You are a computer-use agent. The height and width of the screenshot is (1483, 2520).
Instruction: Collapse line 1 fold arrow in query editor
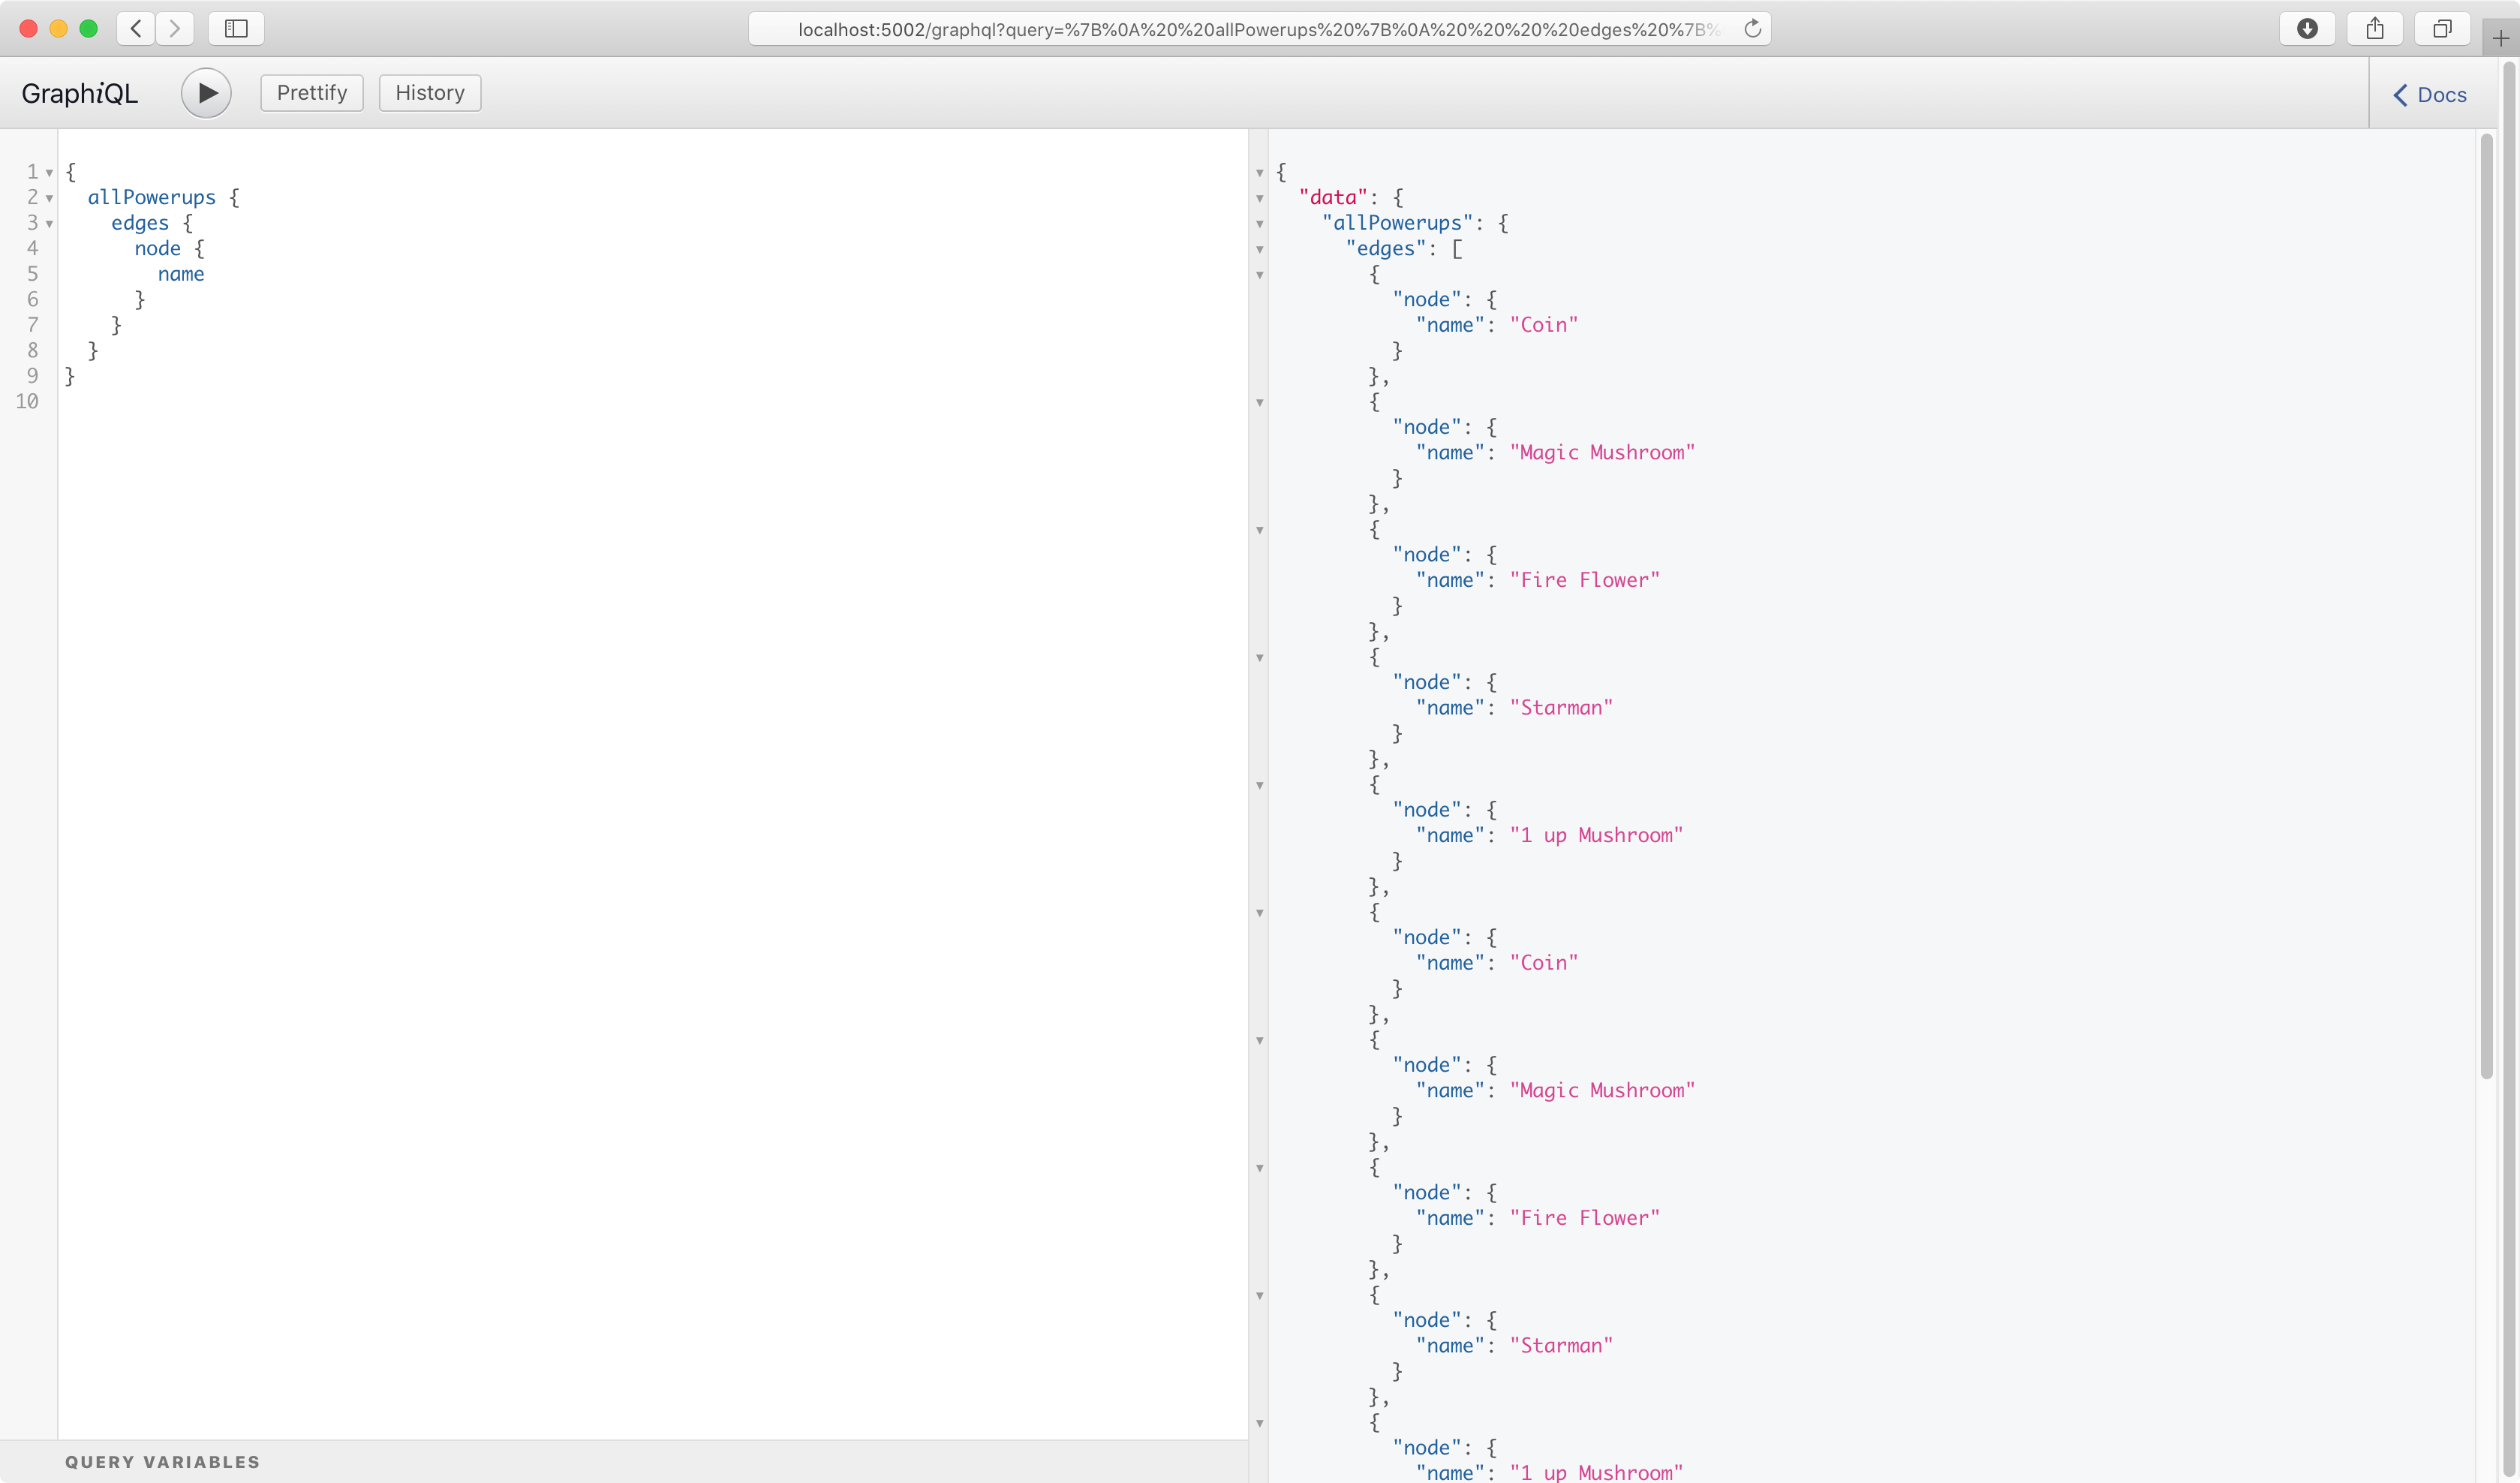(x=49, y=173)
